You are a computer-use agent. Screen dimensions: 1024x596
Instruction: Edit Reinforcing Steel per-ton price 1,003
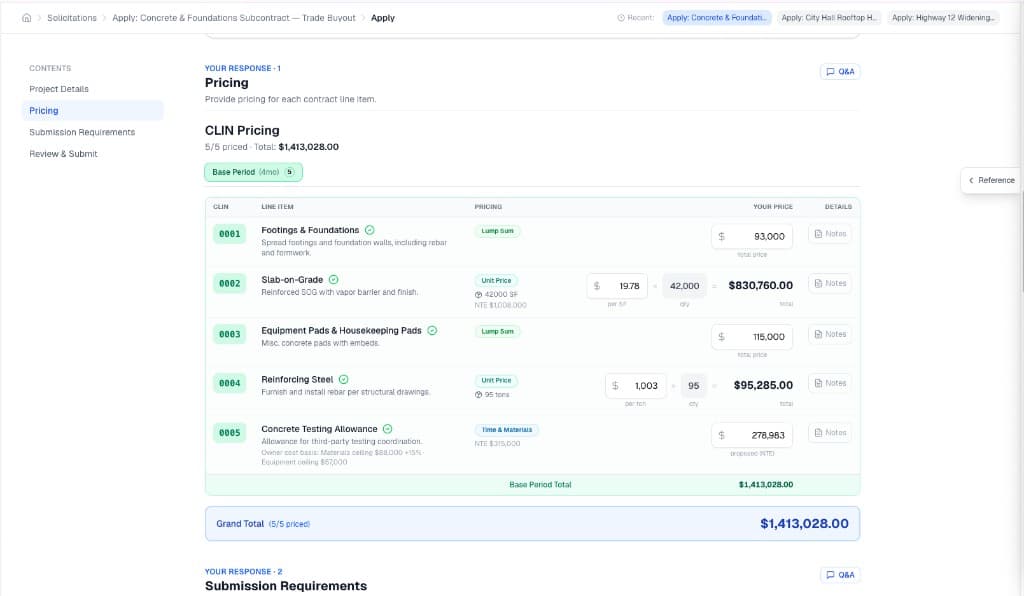click(635, 386)
